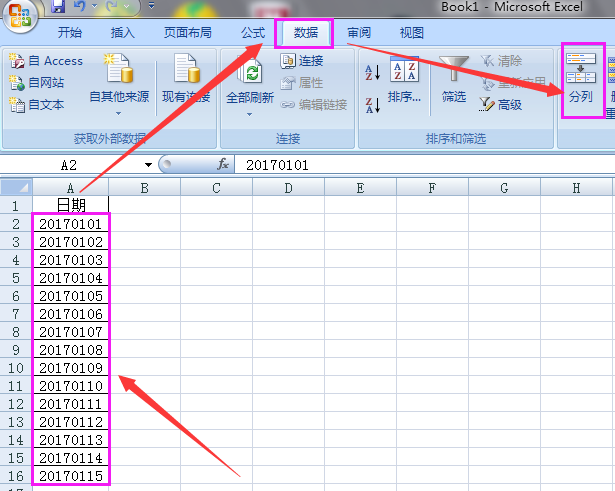
Task: Click 清除 filter button
Action: [x=502, y=61]
